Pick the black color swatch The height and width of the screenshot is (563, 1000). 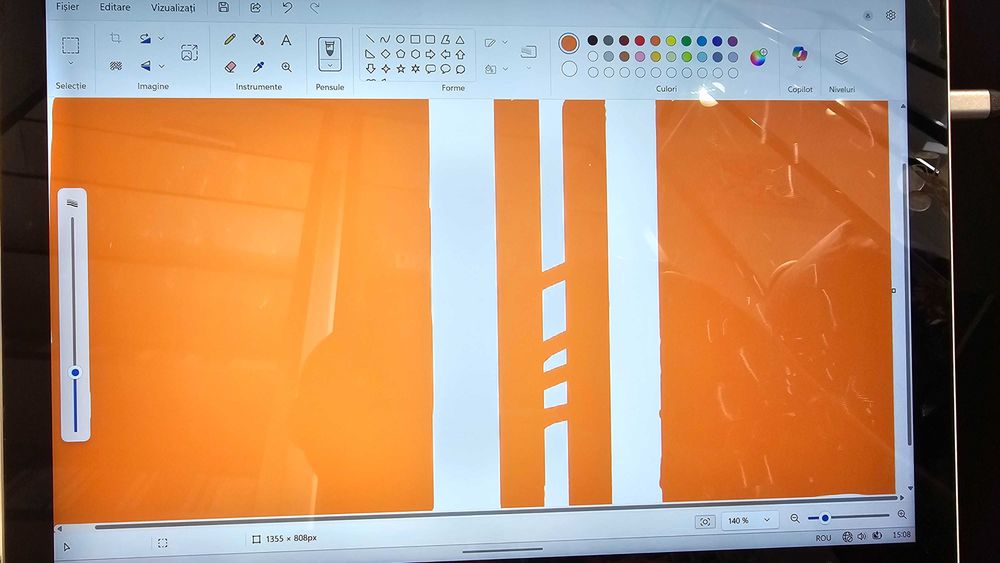(592, 40)
